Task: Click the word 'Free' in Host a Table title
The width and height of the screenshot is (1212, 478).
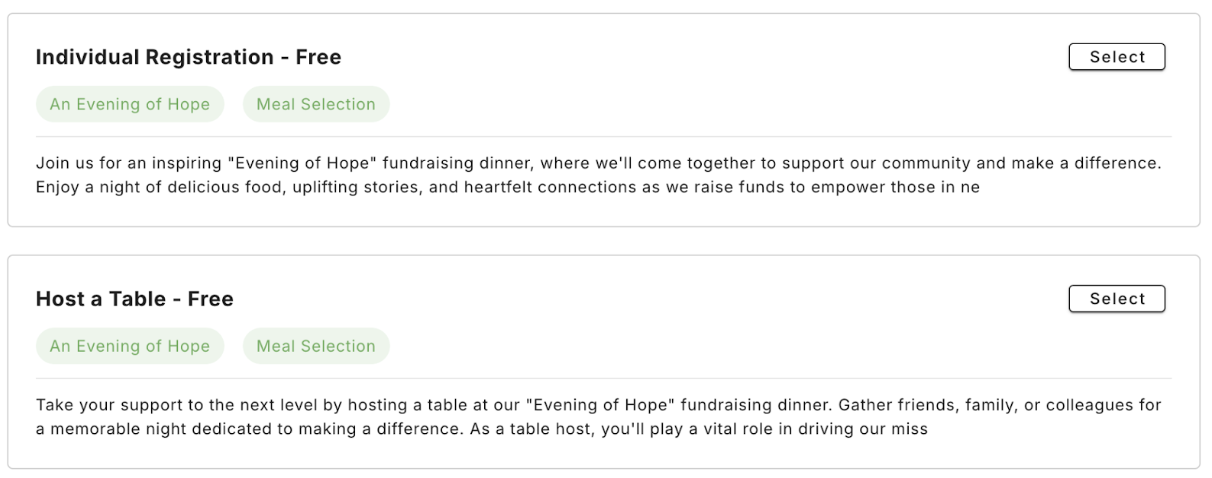Action: pos(211,299)
